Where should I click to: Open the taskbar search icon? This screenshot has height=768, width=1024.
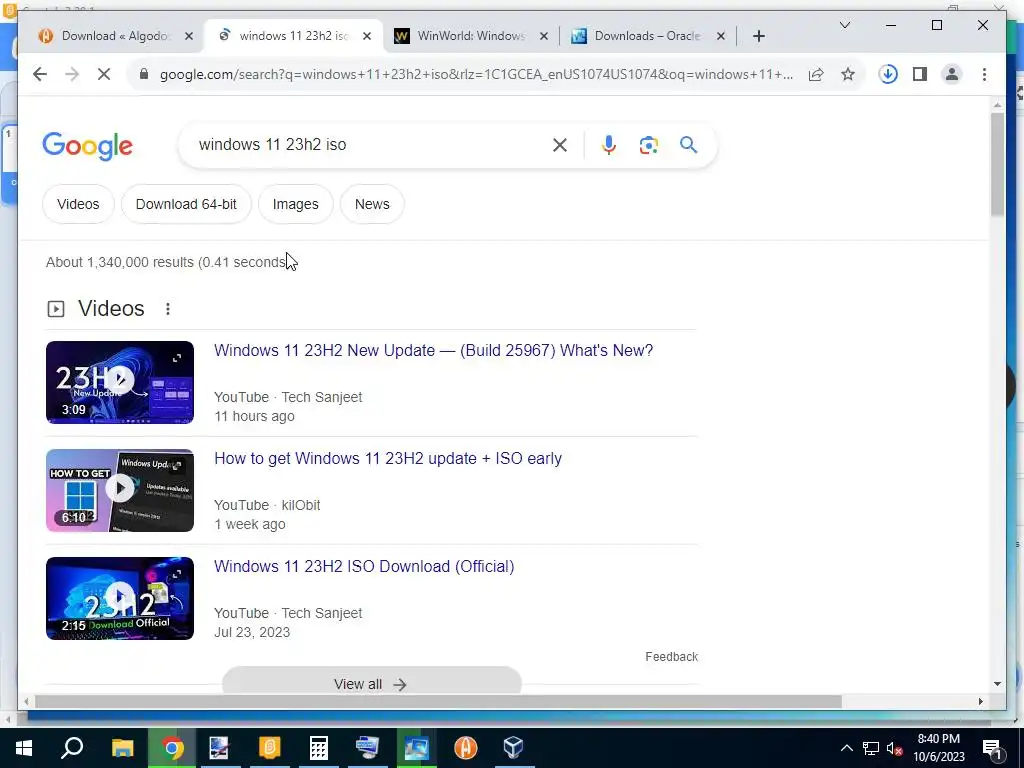(x=72, y=748)
